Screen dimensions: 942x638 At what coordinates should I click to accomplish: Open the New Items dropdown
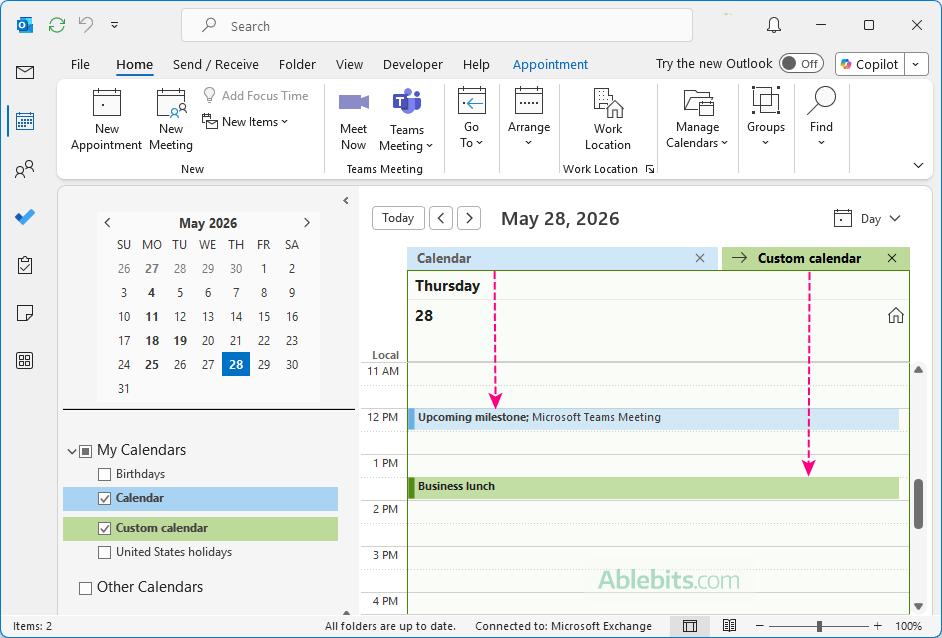245,121
